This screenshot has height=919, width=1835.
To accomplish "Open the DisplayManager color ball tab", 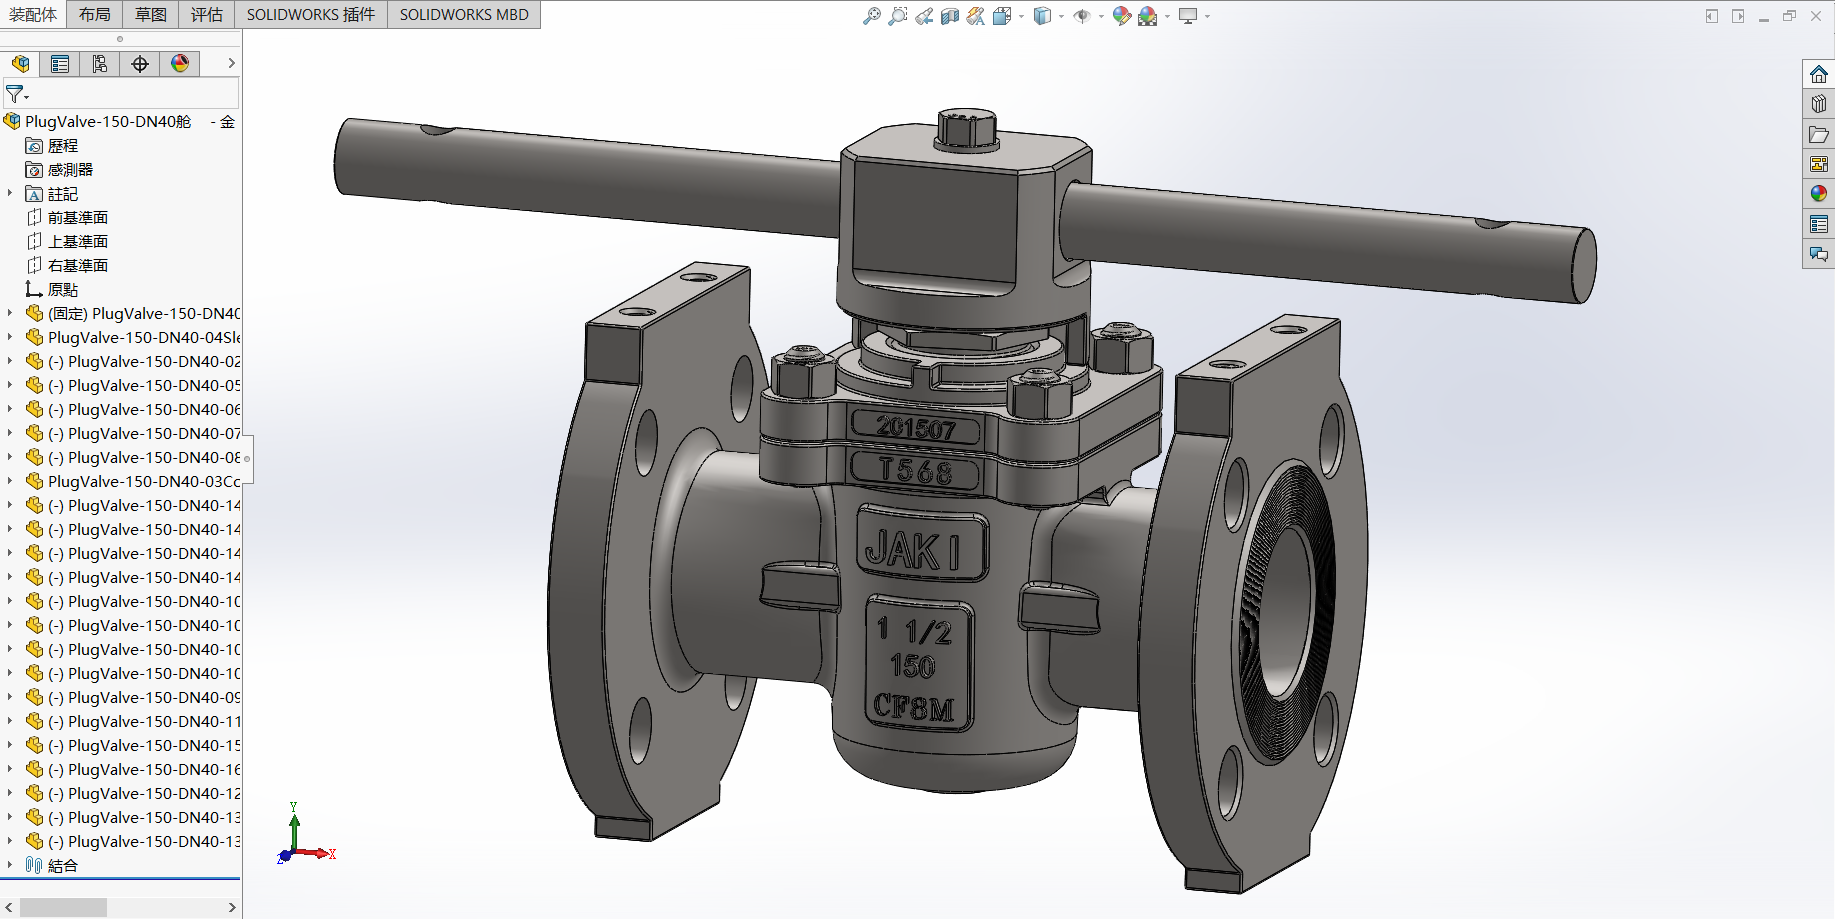I will 180,64.
